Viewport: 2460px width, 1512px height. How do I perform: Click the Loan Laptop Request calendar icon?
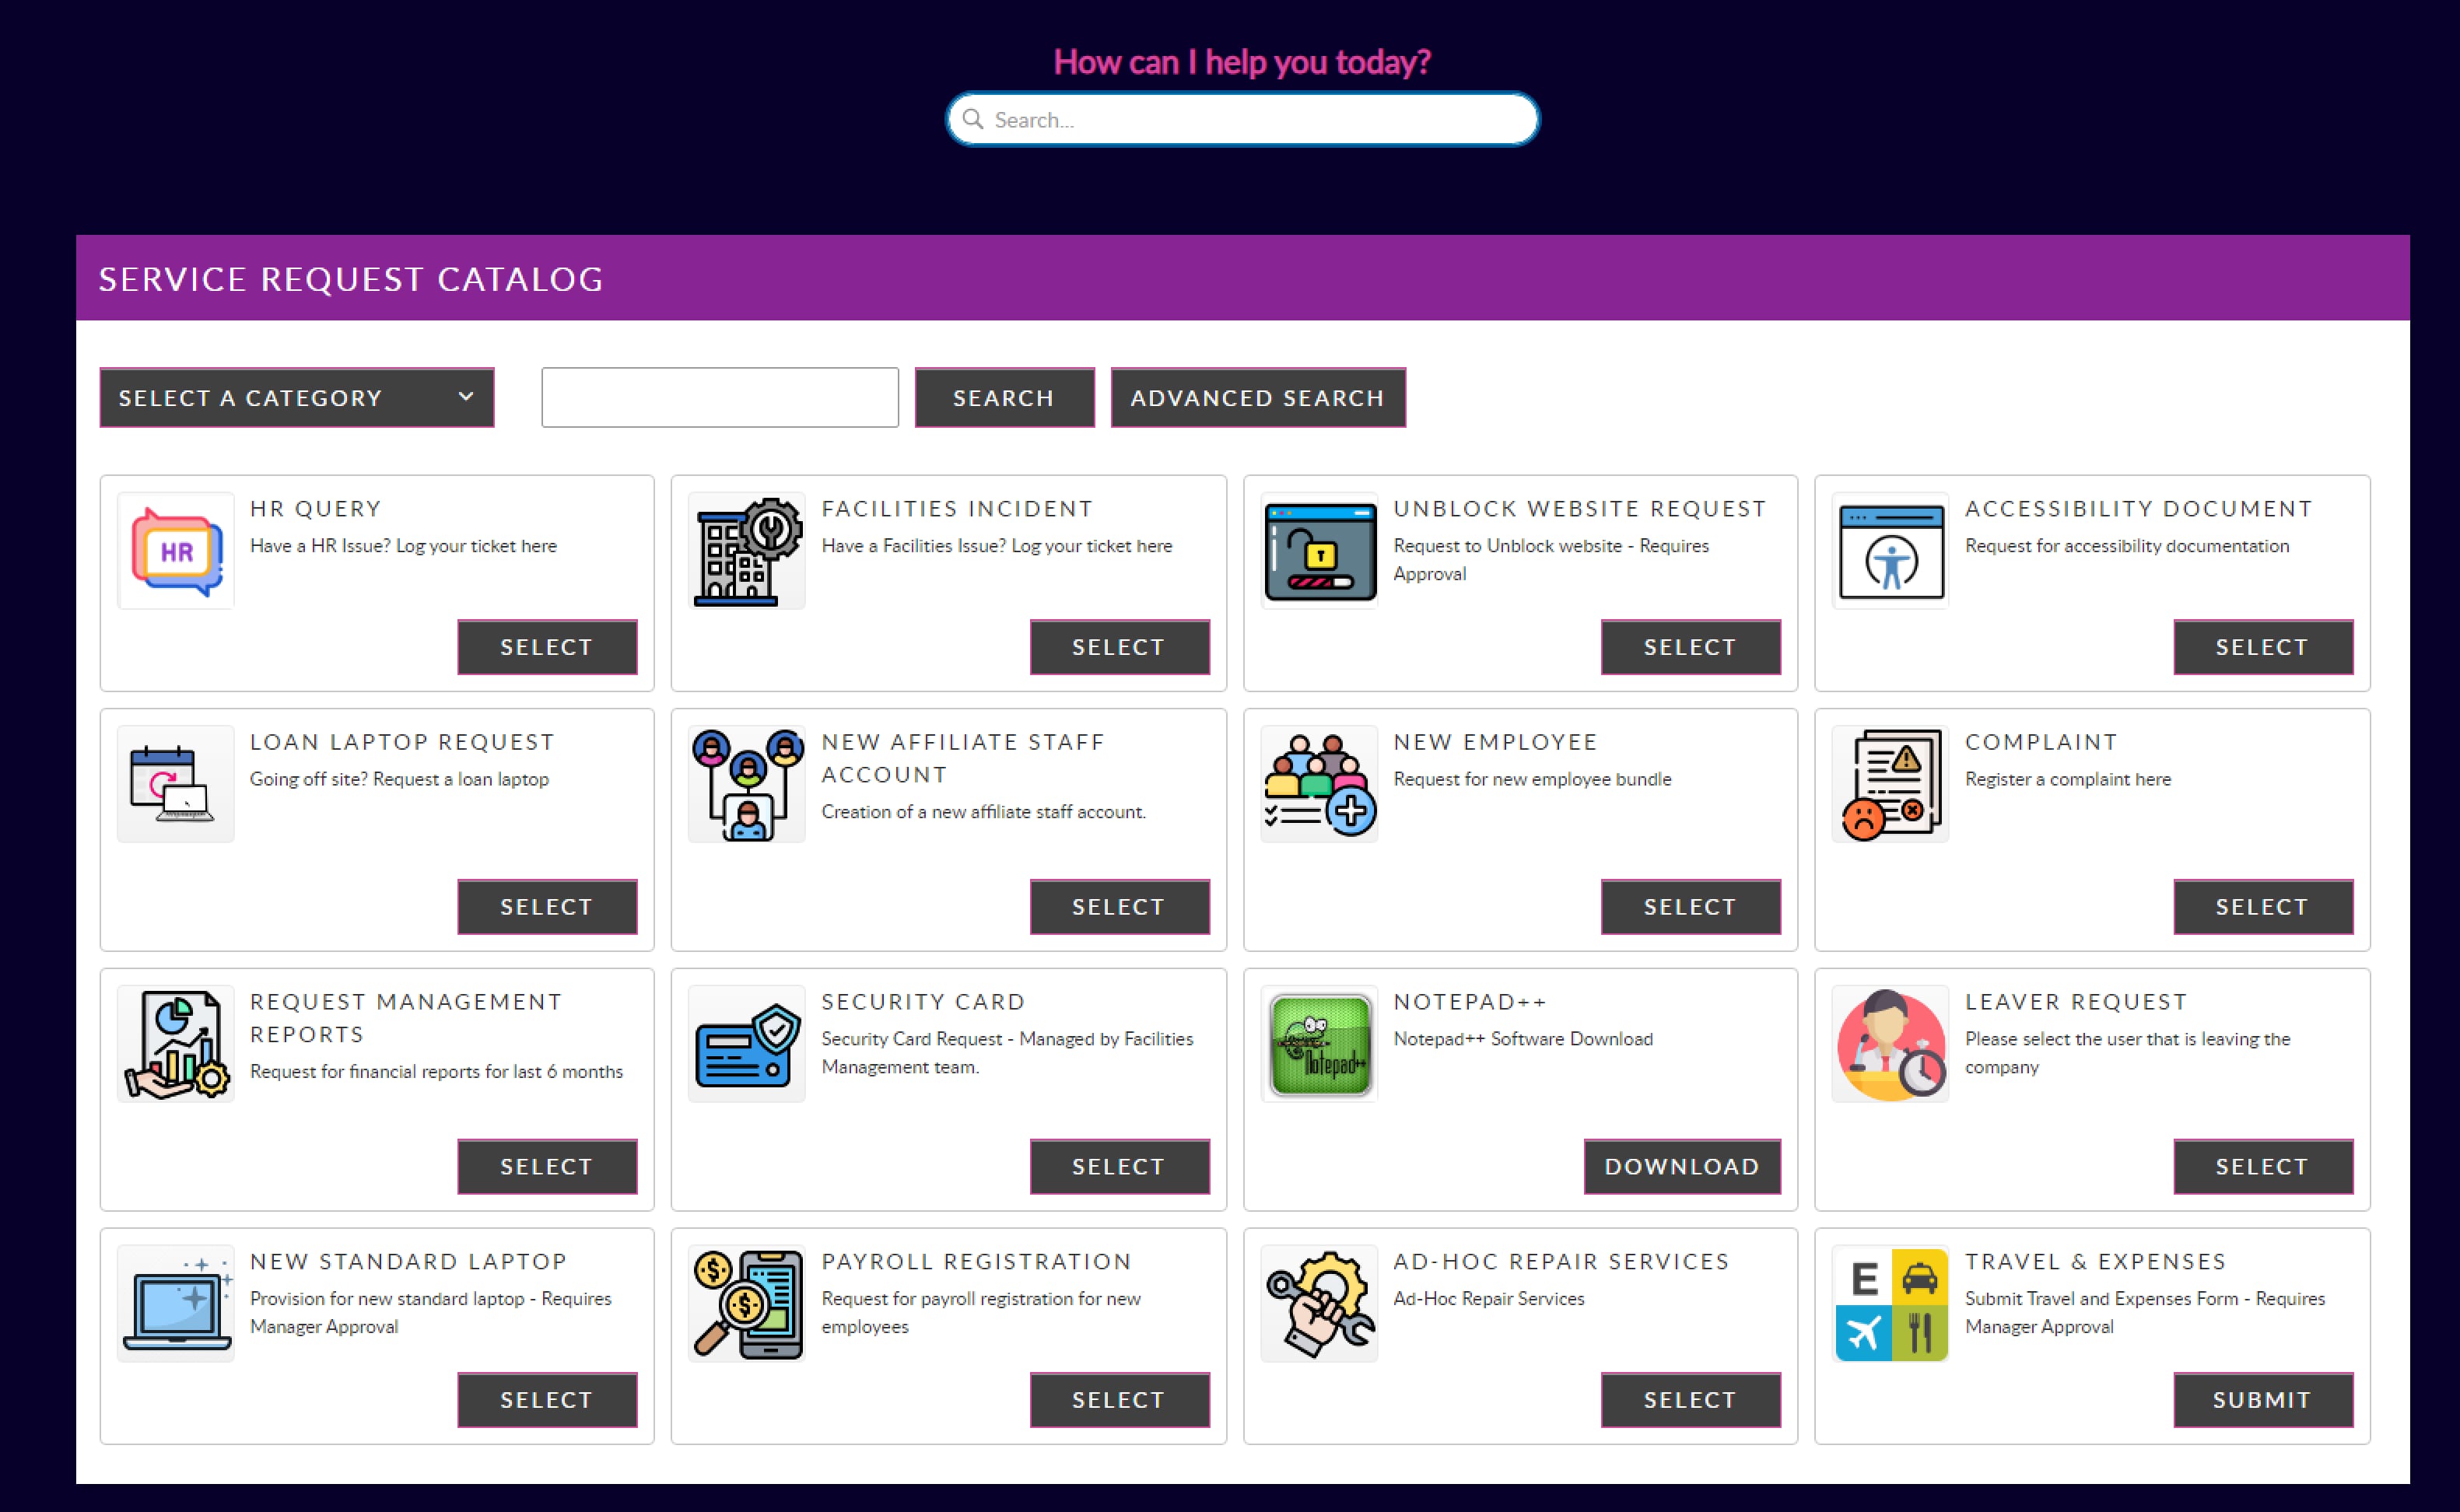coord(175,783)
